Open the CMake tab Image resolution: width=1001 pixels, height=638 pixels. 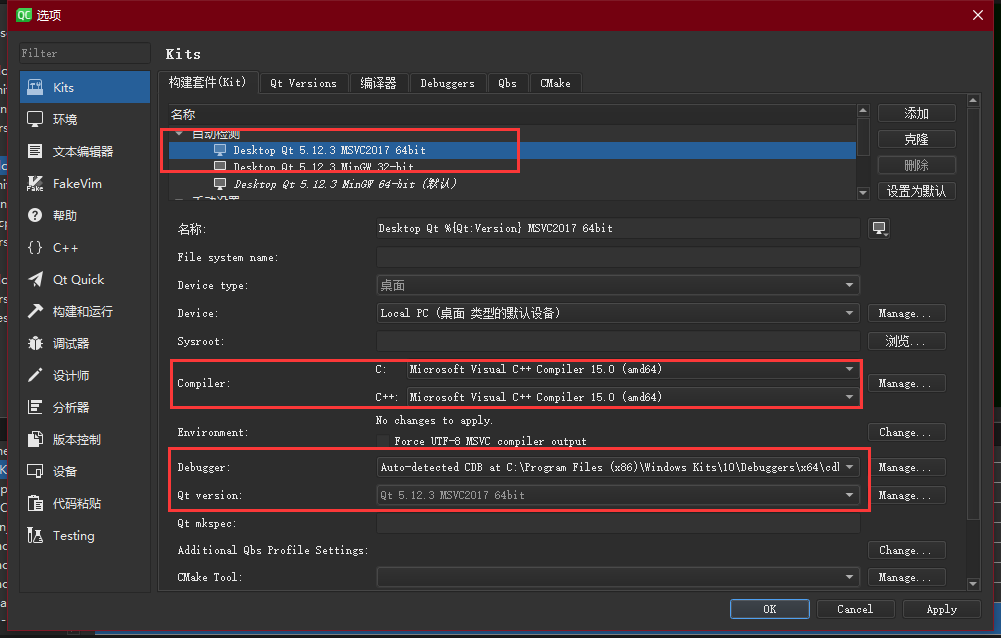(x=555, y=83)
